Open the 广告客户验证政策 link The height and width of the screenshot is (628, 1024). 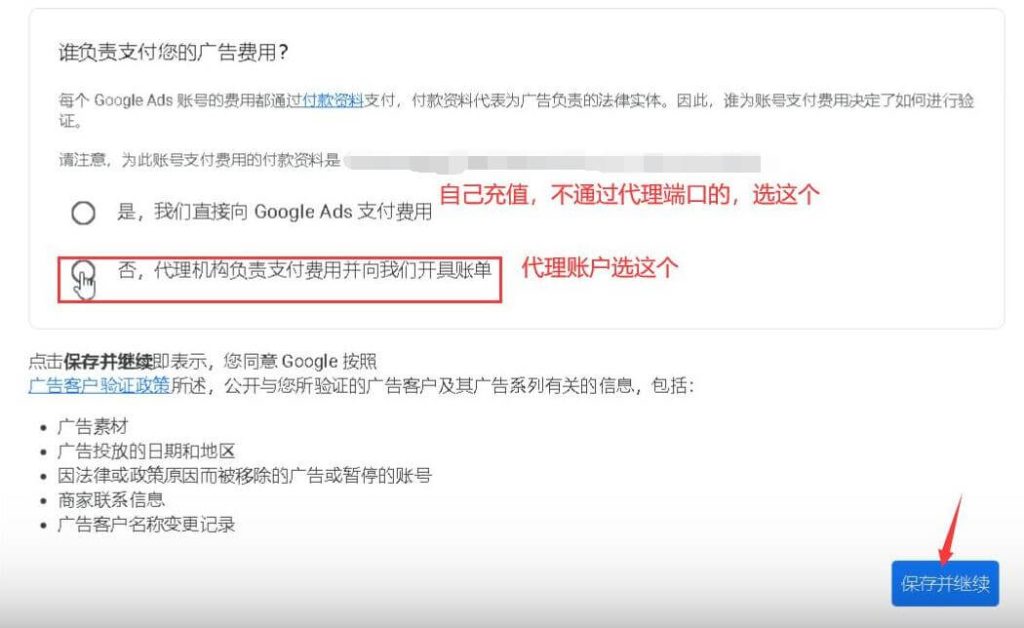click(99, 386)
